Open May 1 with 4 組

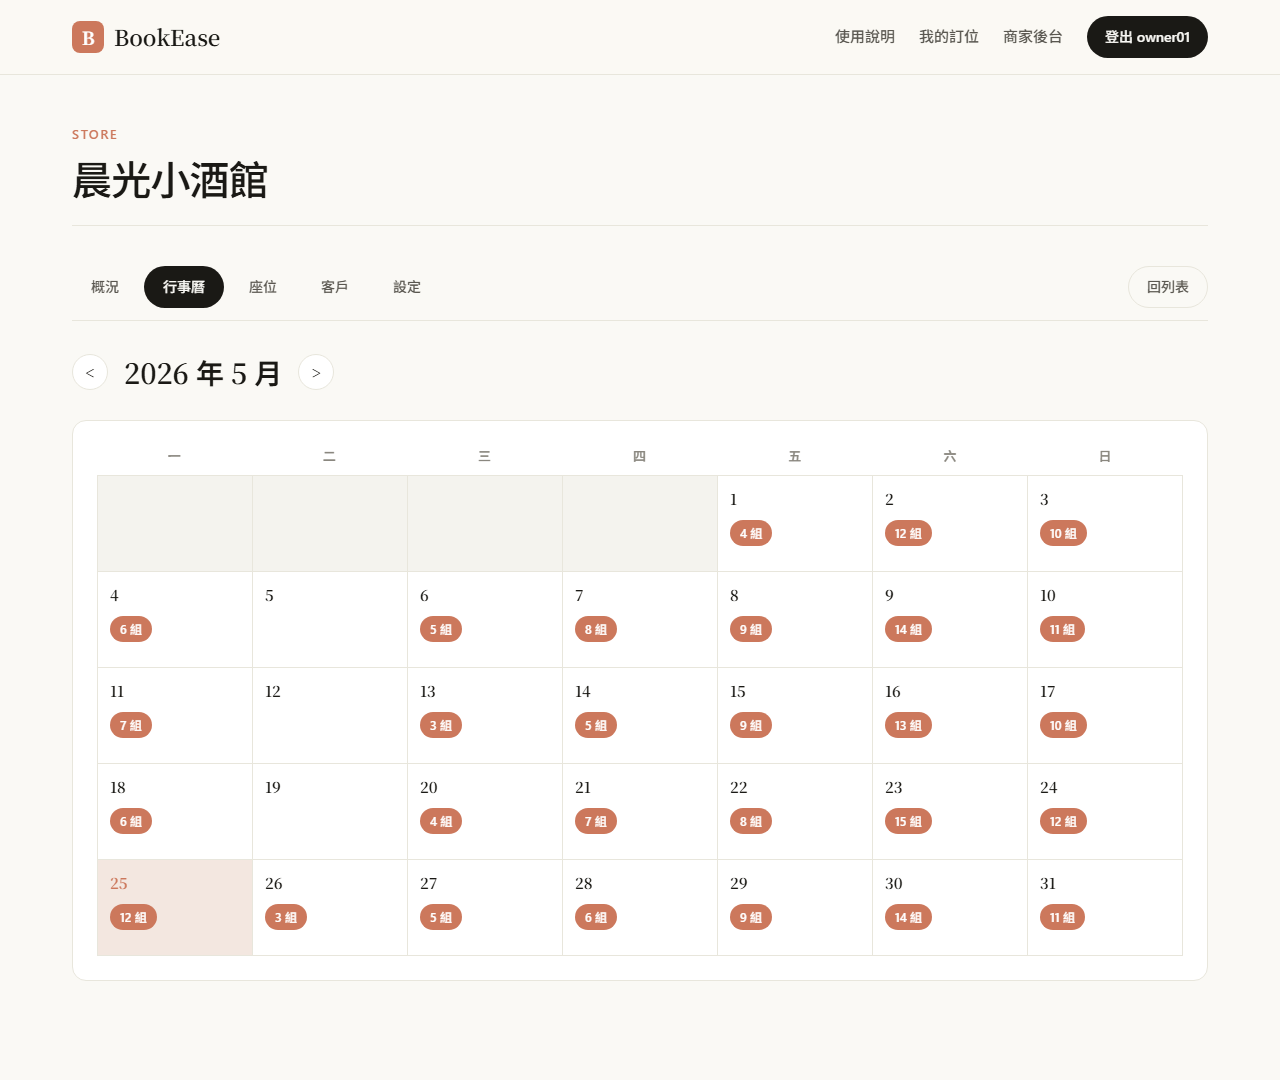[795, 524]
